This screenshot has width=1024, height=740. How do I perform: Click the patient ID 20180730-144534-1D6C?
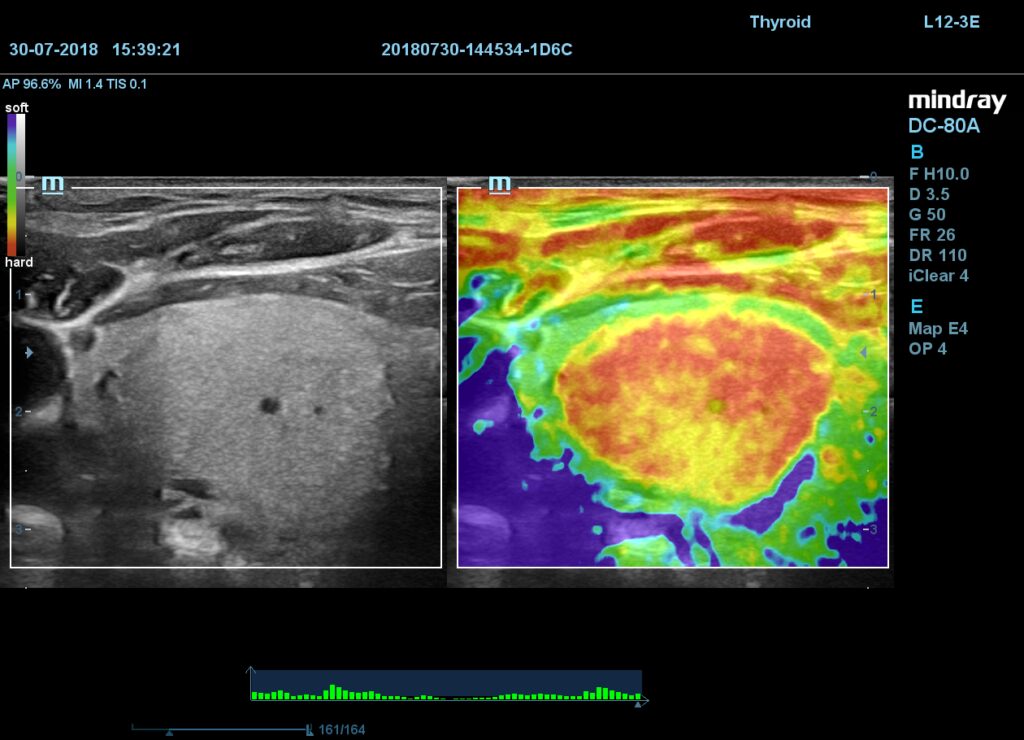pyautogui.click(x=478, y=49)
